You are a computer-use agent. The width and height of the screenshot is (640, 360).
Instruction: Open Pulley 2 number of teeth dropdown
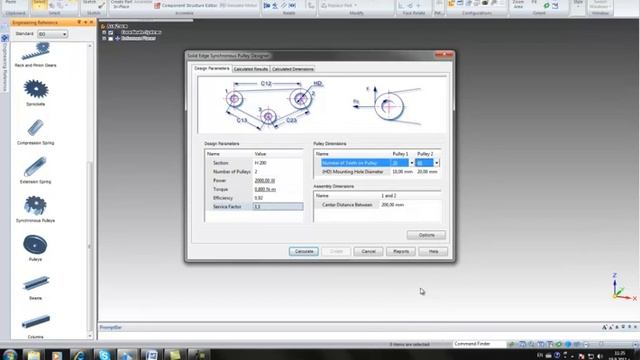pyautogui.click(x=436, y=163)
